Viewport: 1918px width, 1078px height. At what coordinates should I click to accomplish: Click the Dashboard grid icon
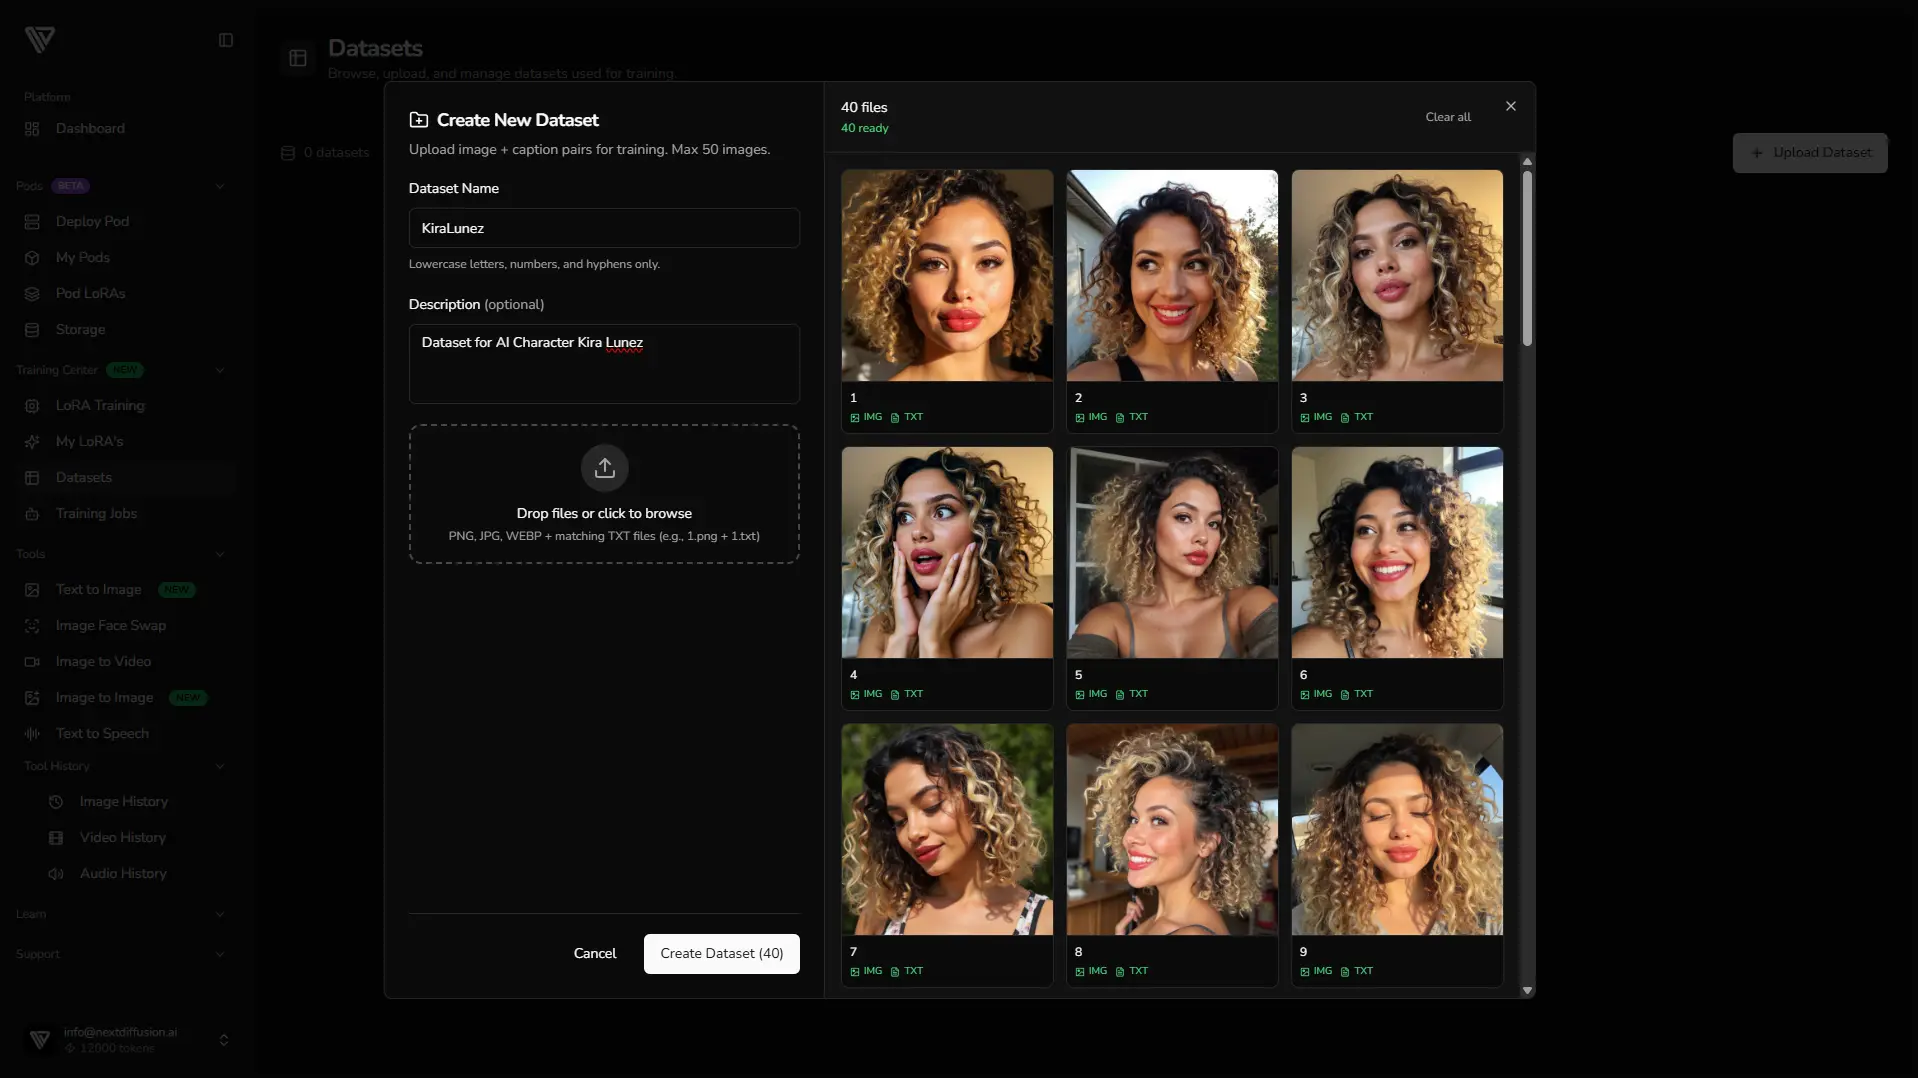point(32,129)
